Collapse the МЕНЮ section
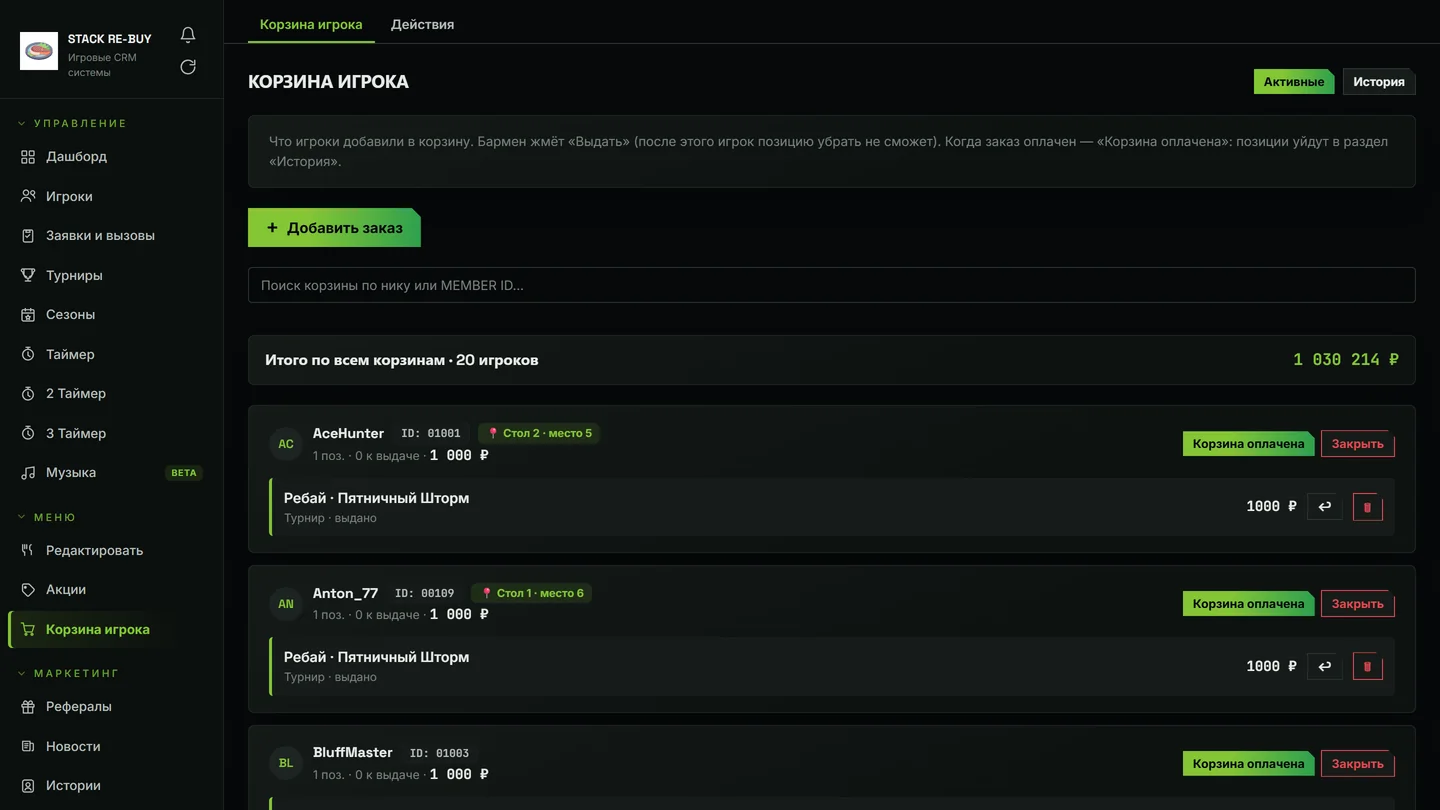This screenshot has width=1440, height=810. (47, 518)
